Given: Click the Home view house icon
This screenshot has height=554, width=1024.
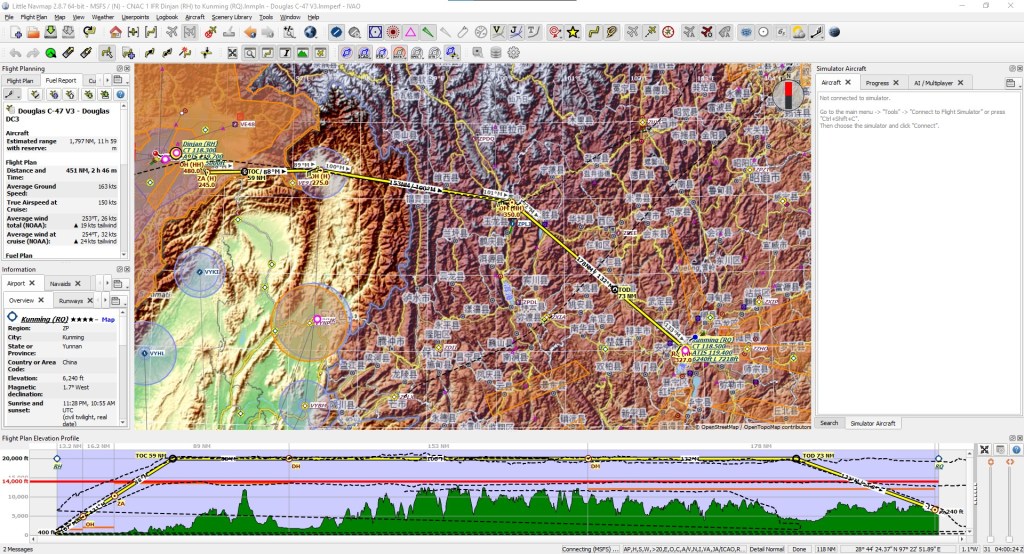Looking at the screenshot, I should click(116, 32).
